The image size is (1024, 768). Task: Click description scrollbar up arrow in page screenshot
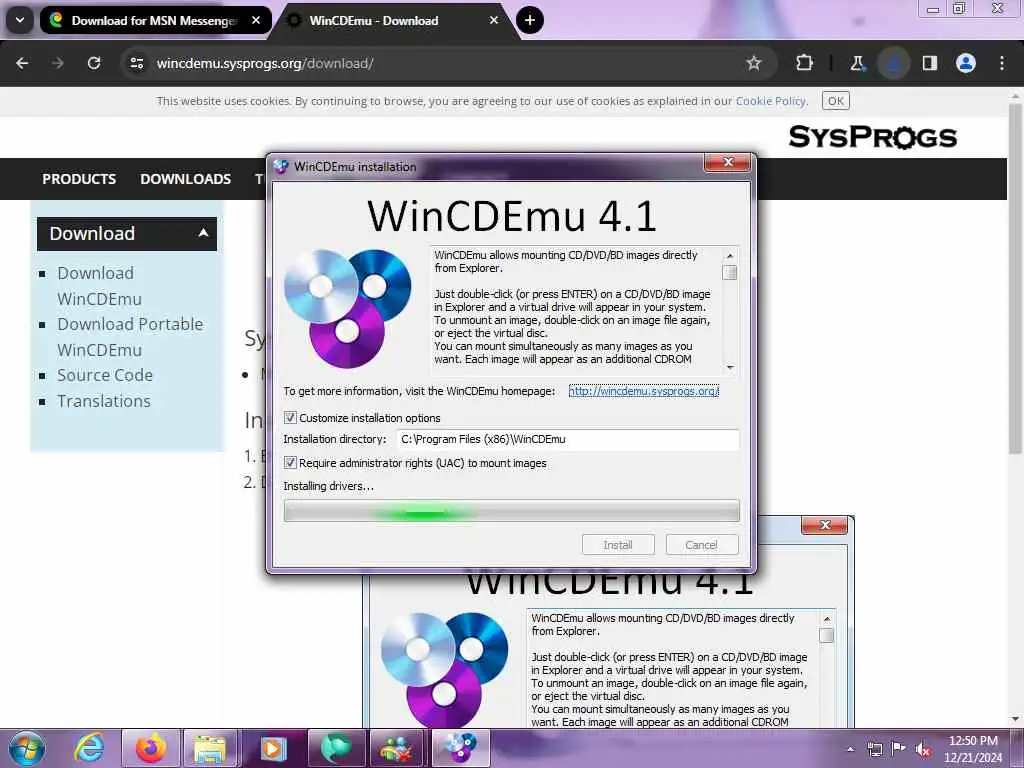coord(827,619)
